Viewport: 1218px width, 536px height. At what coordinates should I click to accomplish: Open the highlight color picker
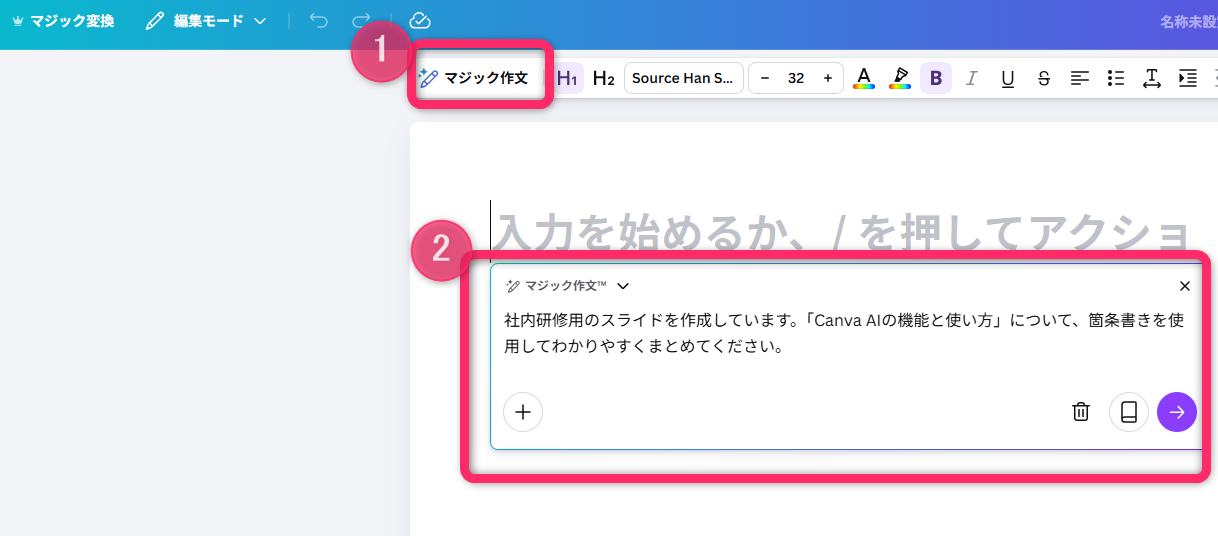[x=900, y=78]
